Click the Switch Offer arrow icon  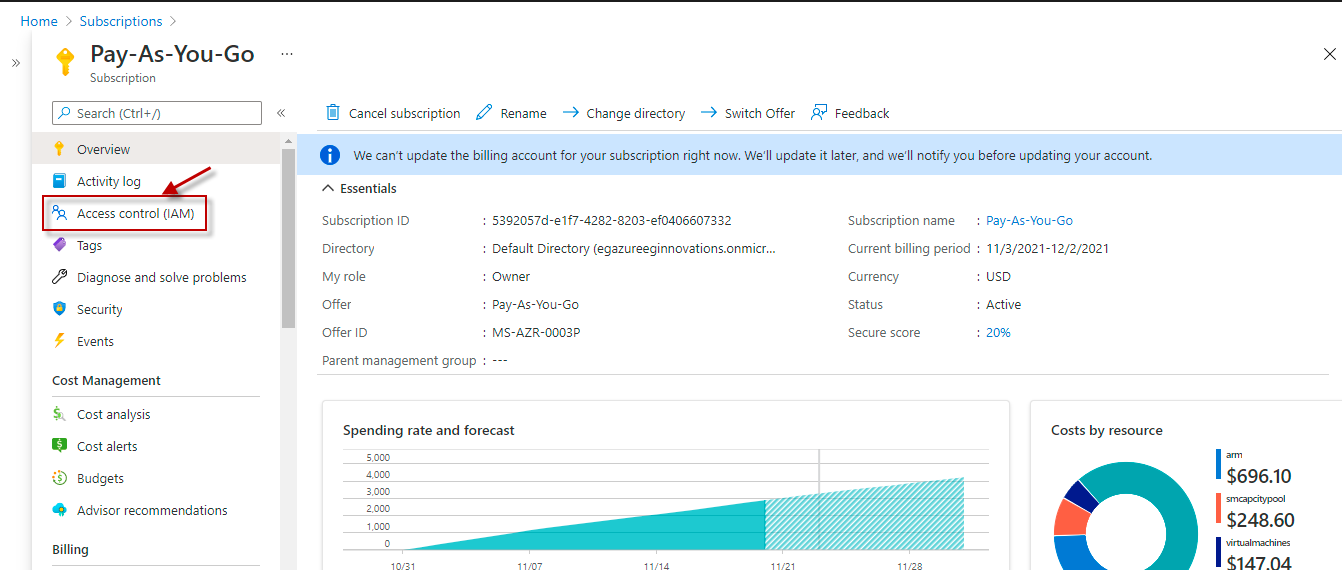point(709,113)
